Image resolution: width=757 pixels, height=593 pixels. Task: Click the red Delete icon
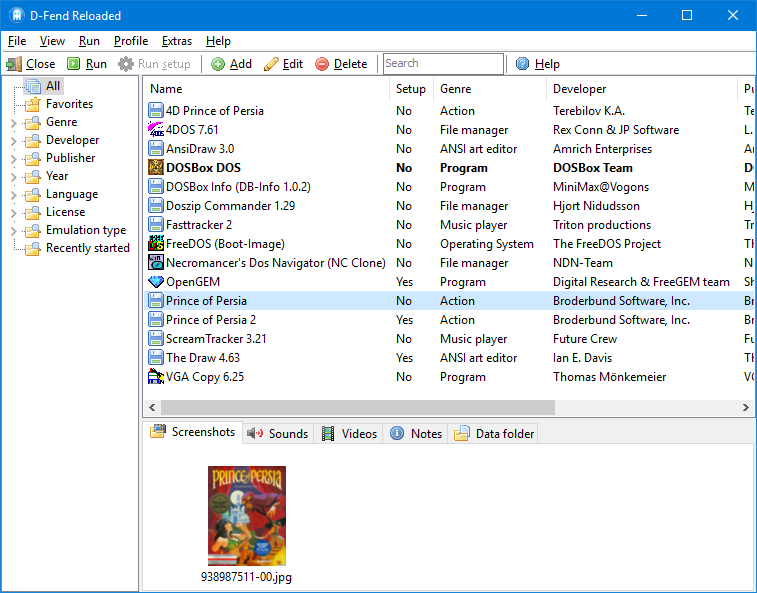point(322,64)
